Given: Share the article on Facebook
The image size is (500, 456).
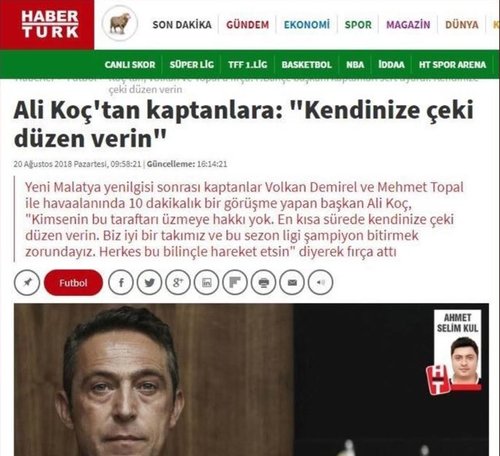Looking at the screenshot, I should click(121, 283).
